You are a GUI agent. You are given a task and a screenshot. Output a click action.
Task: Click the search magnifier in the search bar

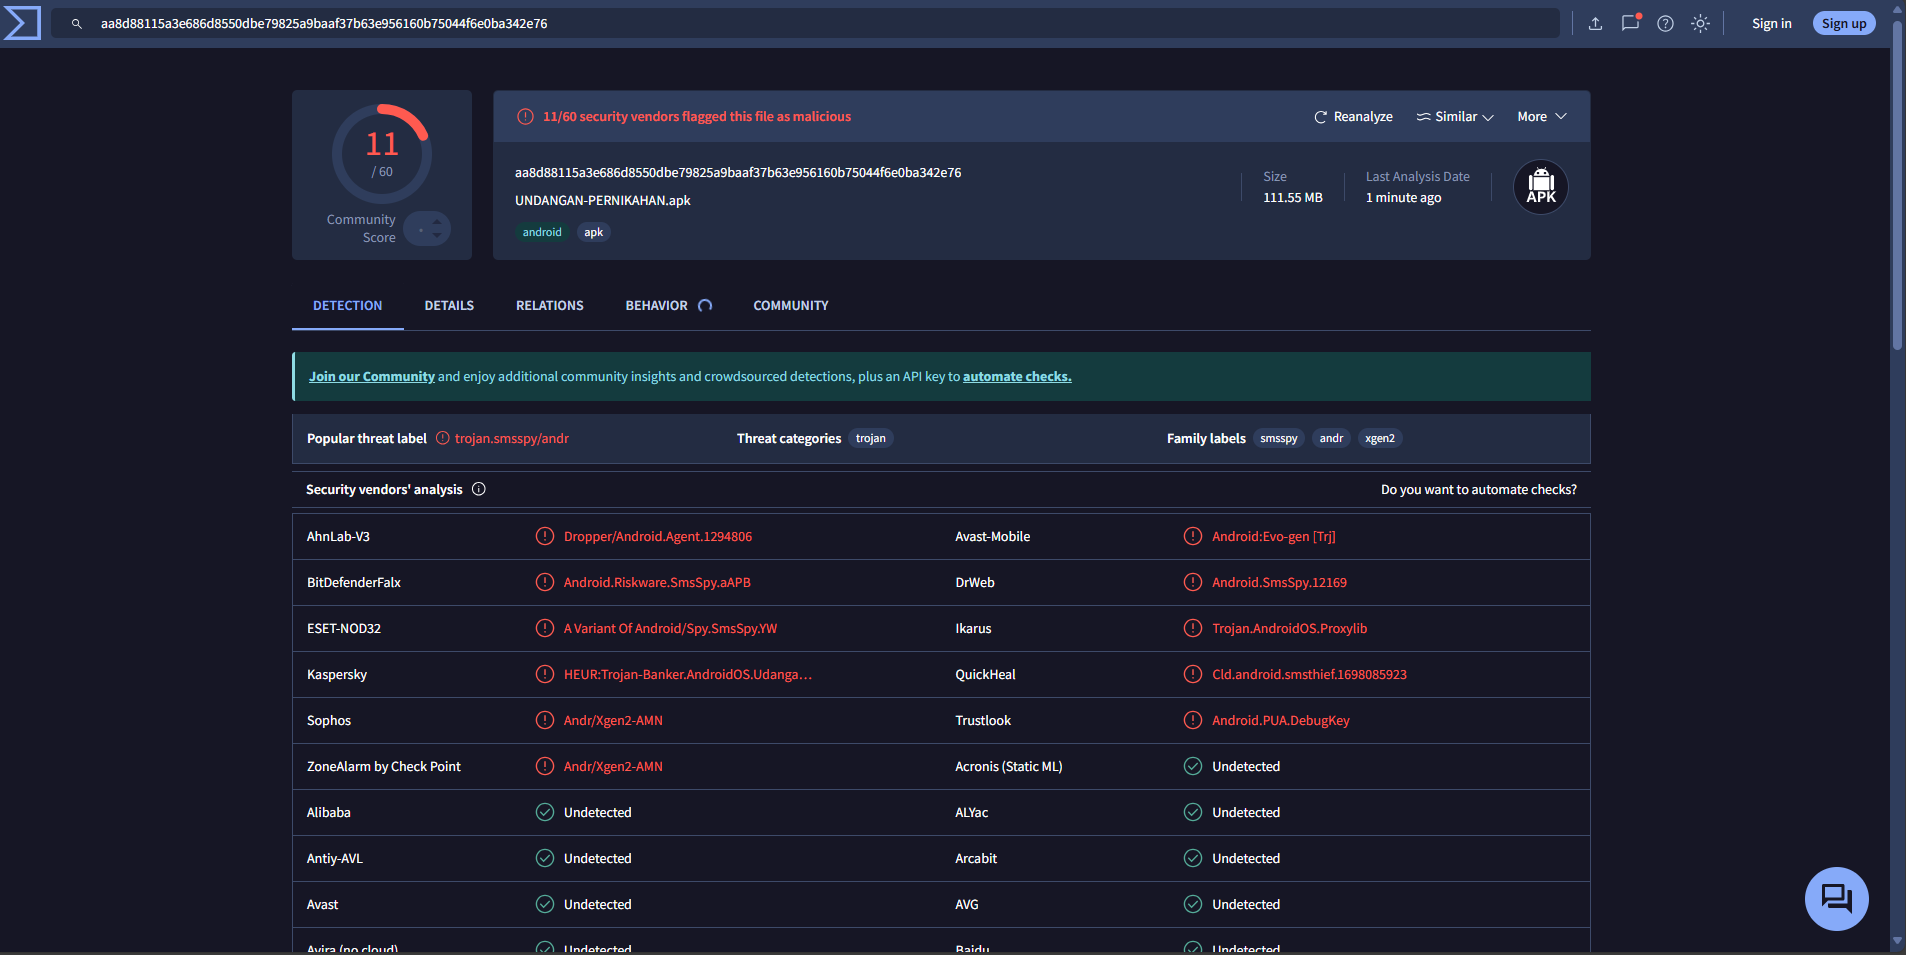click(77, 23)
